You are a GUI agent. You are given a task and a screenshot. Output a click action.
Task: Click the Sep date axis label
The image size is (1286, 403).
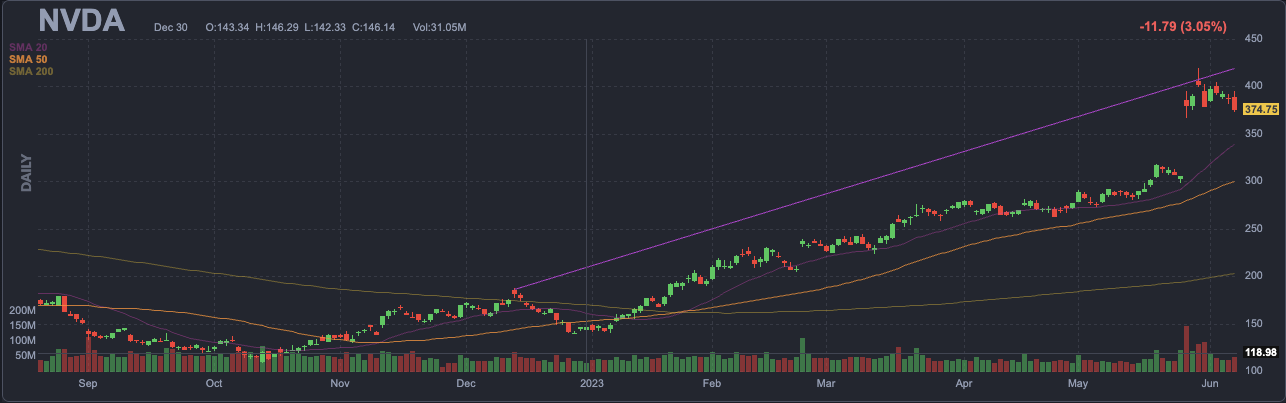tap(87, 383)
